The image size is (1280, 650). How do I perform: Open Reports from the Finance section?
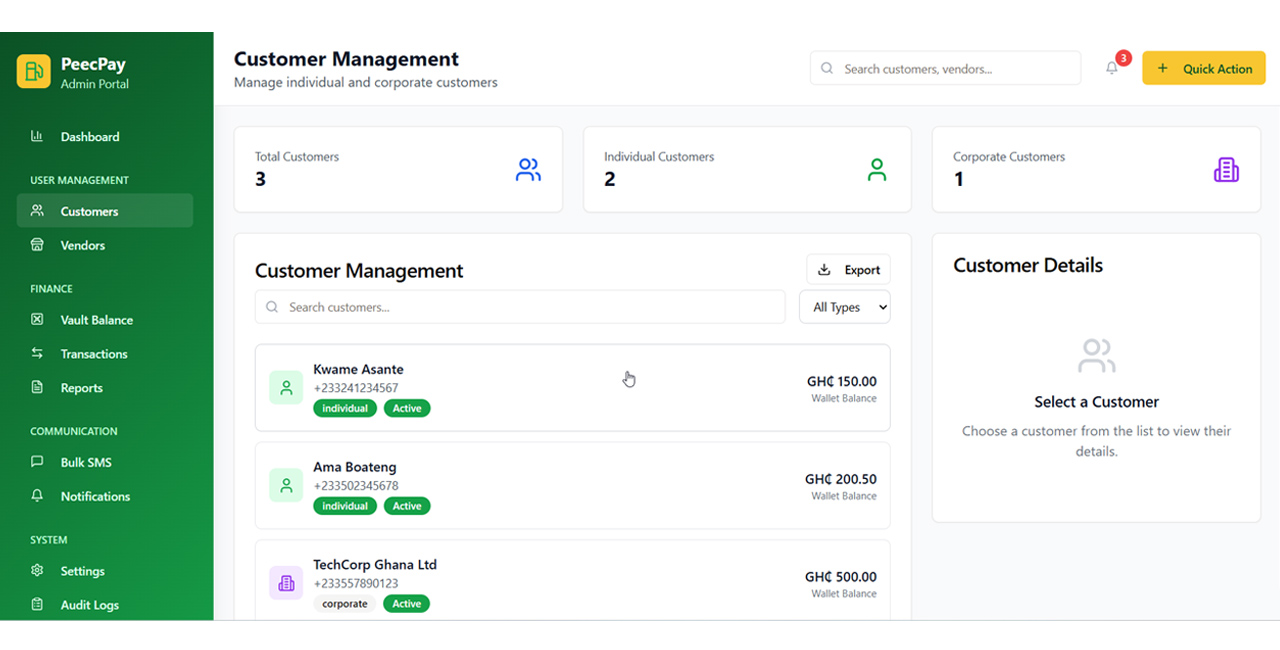(82, 388)
